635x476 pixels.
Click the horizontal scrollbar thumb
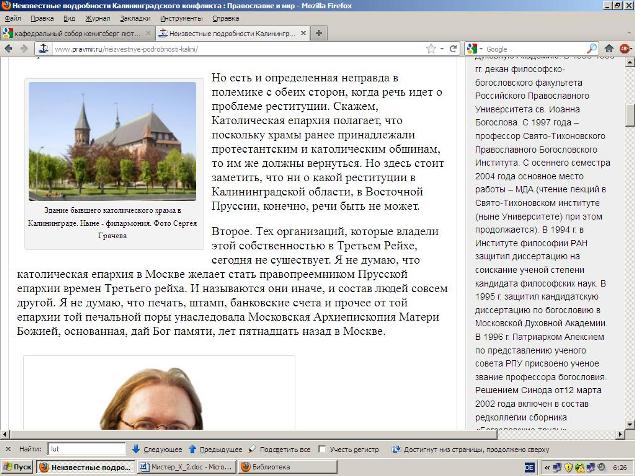(253, 435)
